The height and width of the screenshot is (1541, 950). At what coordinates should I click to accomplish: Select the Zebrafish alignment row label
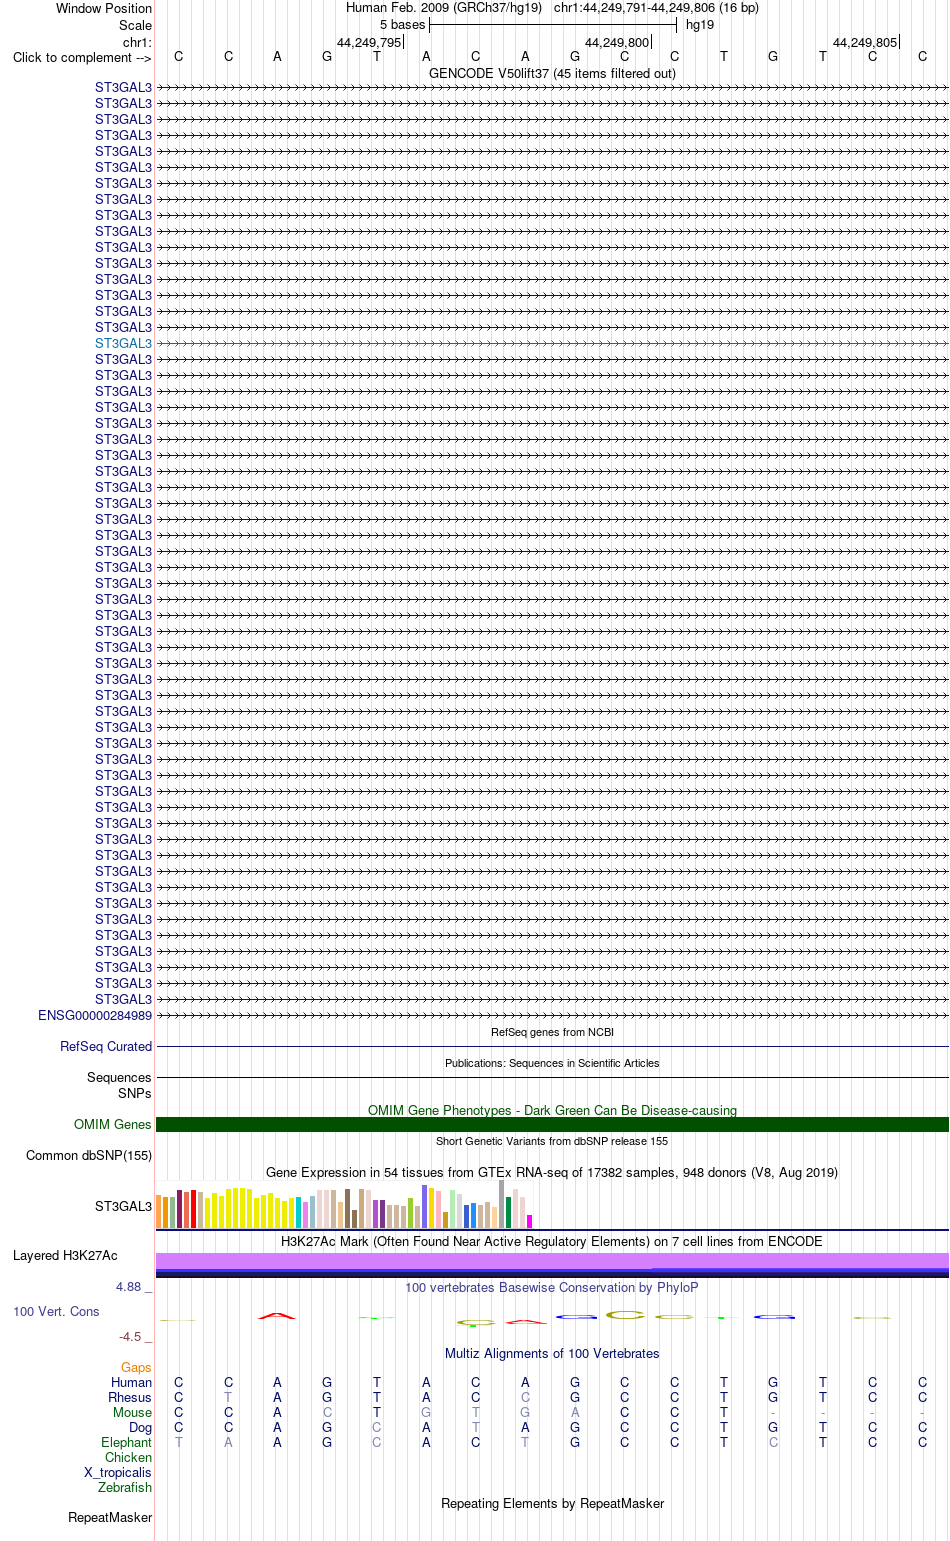pos(125,1487)
